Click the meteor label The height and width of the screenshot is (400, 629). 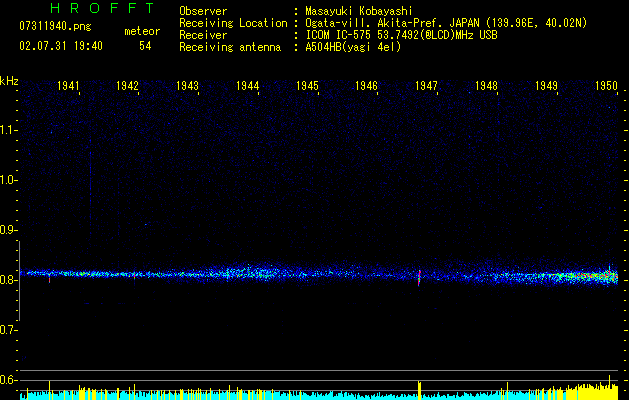coord(142,31)
